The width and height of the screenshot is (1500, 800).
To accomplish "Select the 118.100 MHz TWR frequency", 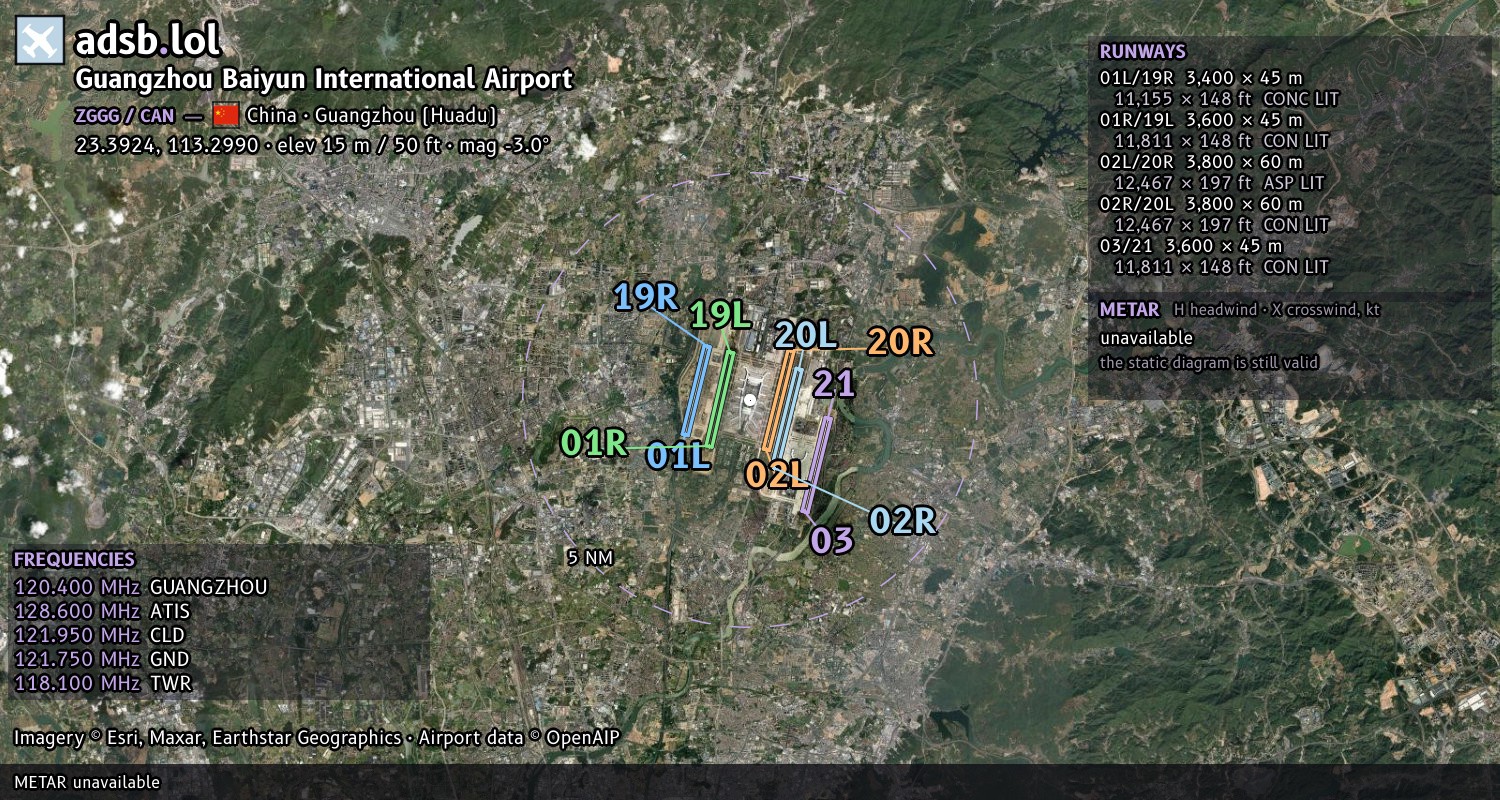I will click(x=102, y=683).
